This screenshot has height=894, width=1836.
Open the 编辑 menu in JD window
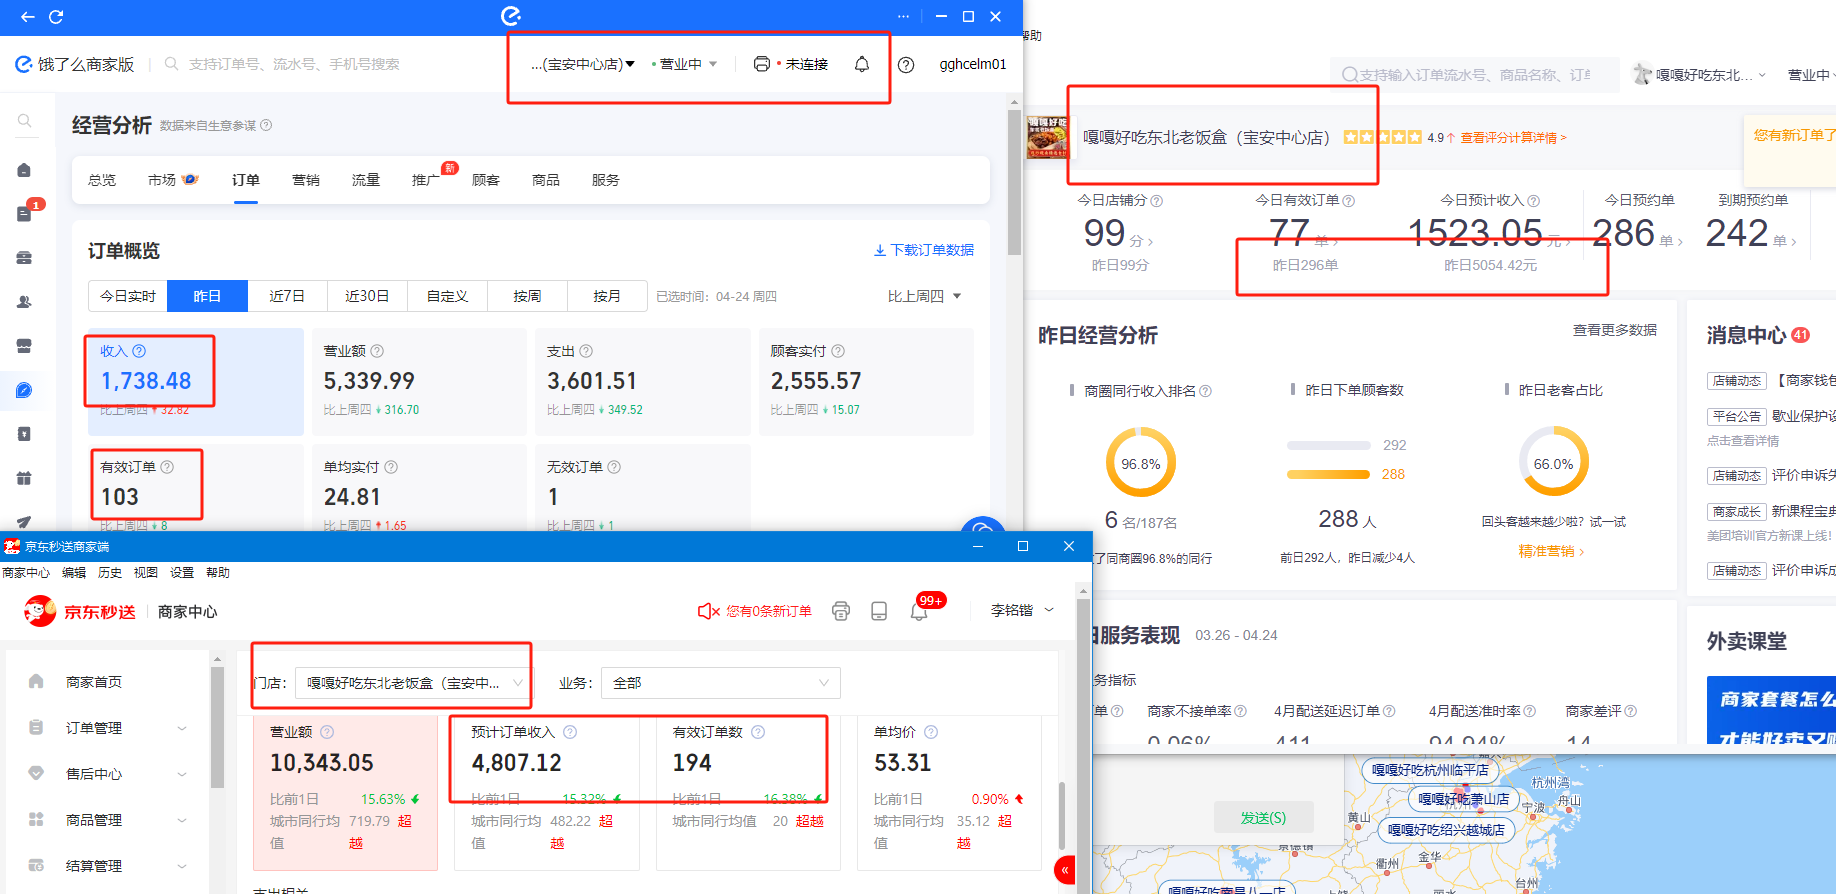coord(74,573)
